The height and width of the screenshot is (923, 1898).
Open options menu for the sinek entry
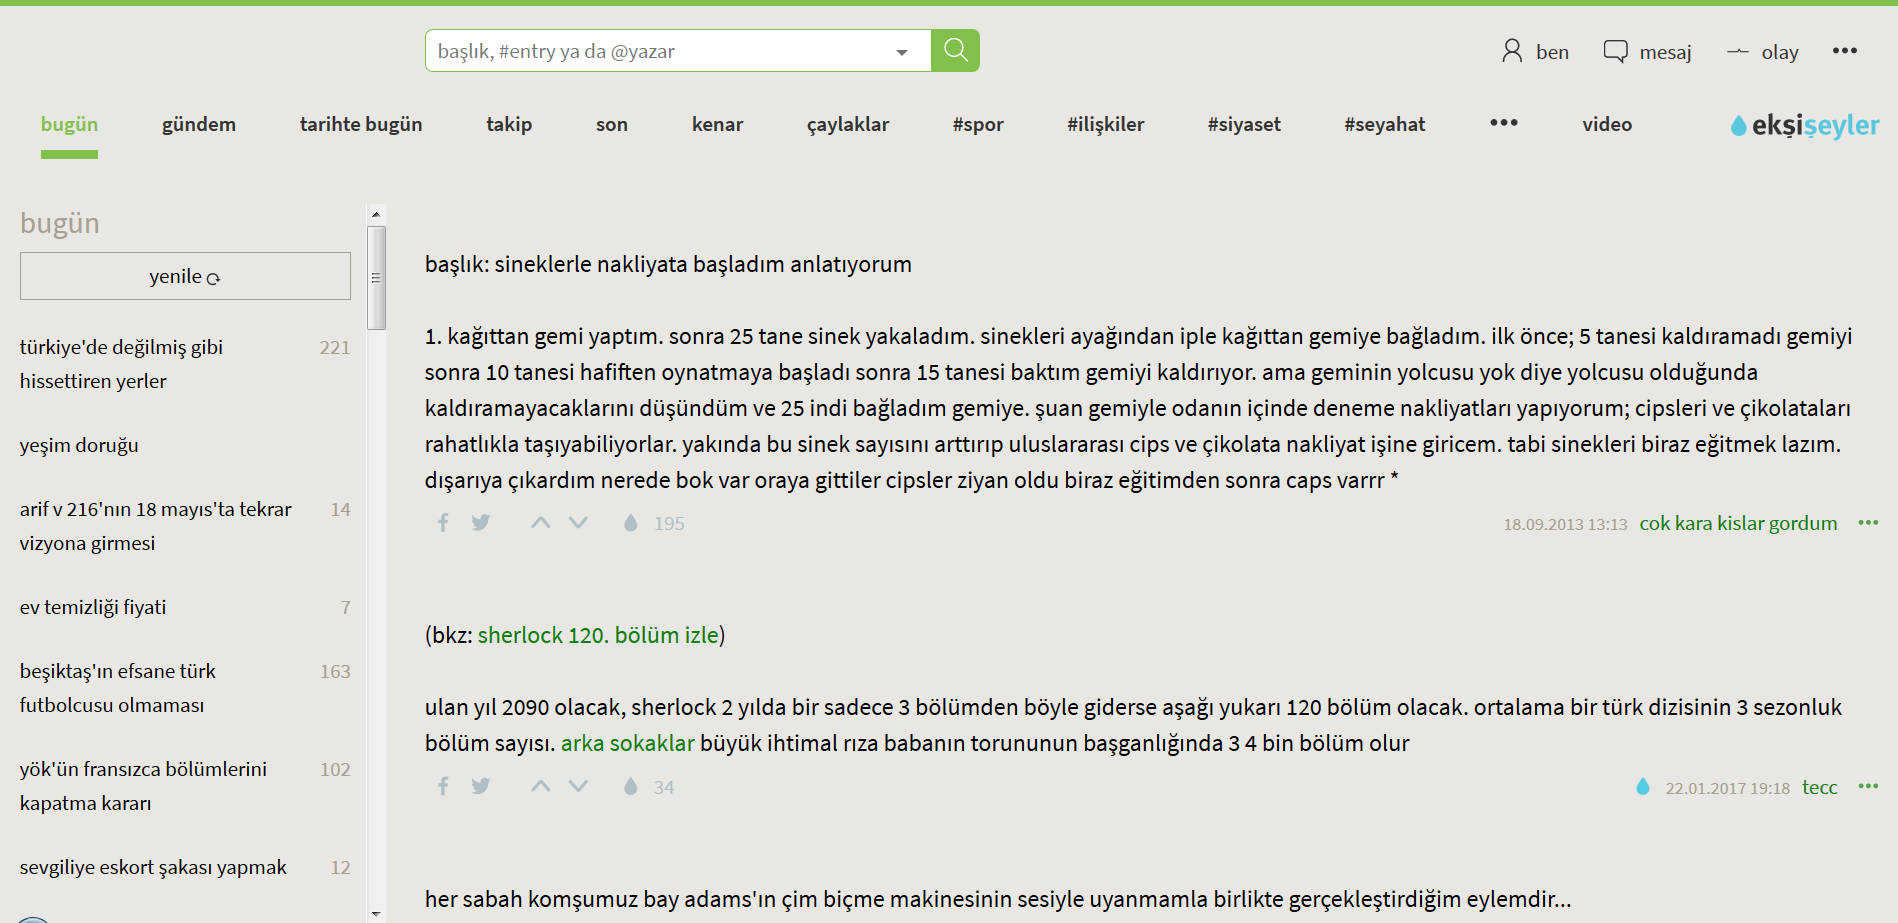point(1870,522)
